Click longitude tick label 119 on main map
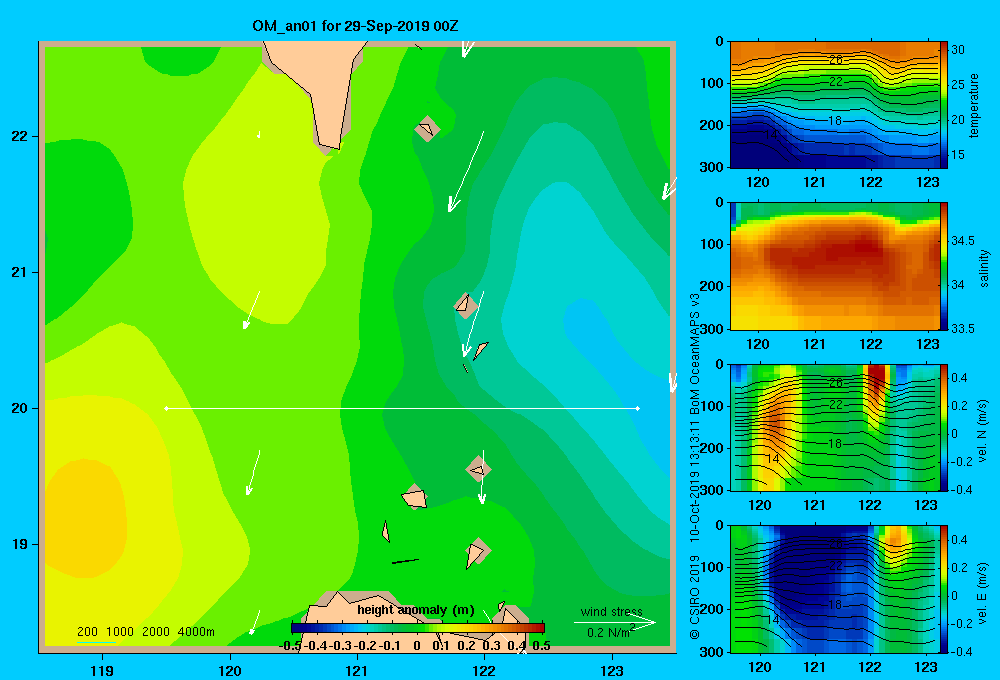Screen dimensions: 1000x680 tap(103, 670)
